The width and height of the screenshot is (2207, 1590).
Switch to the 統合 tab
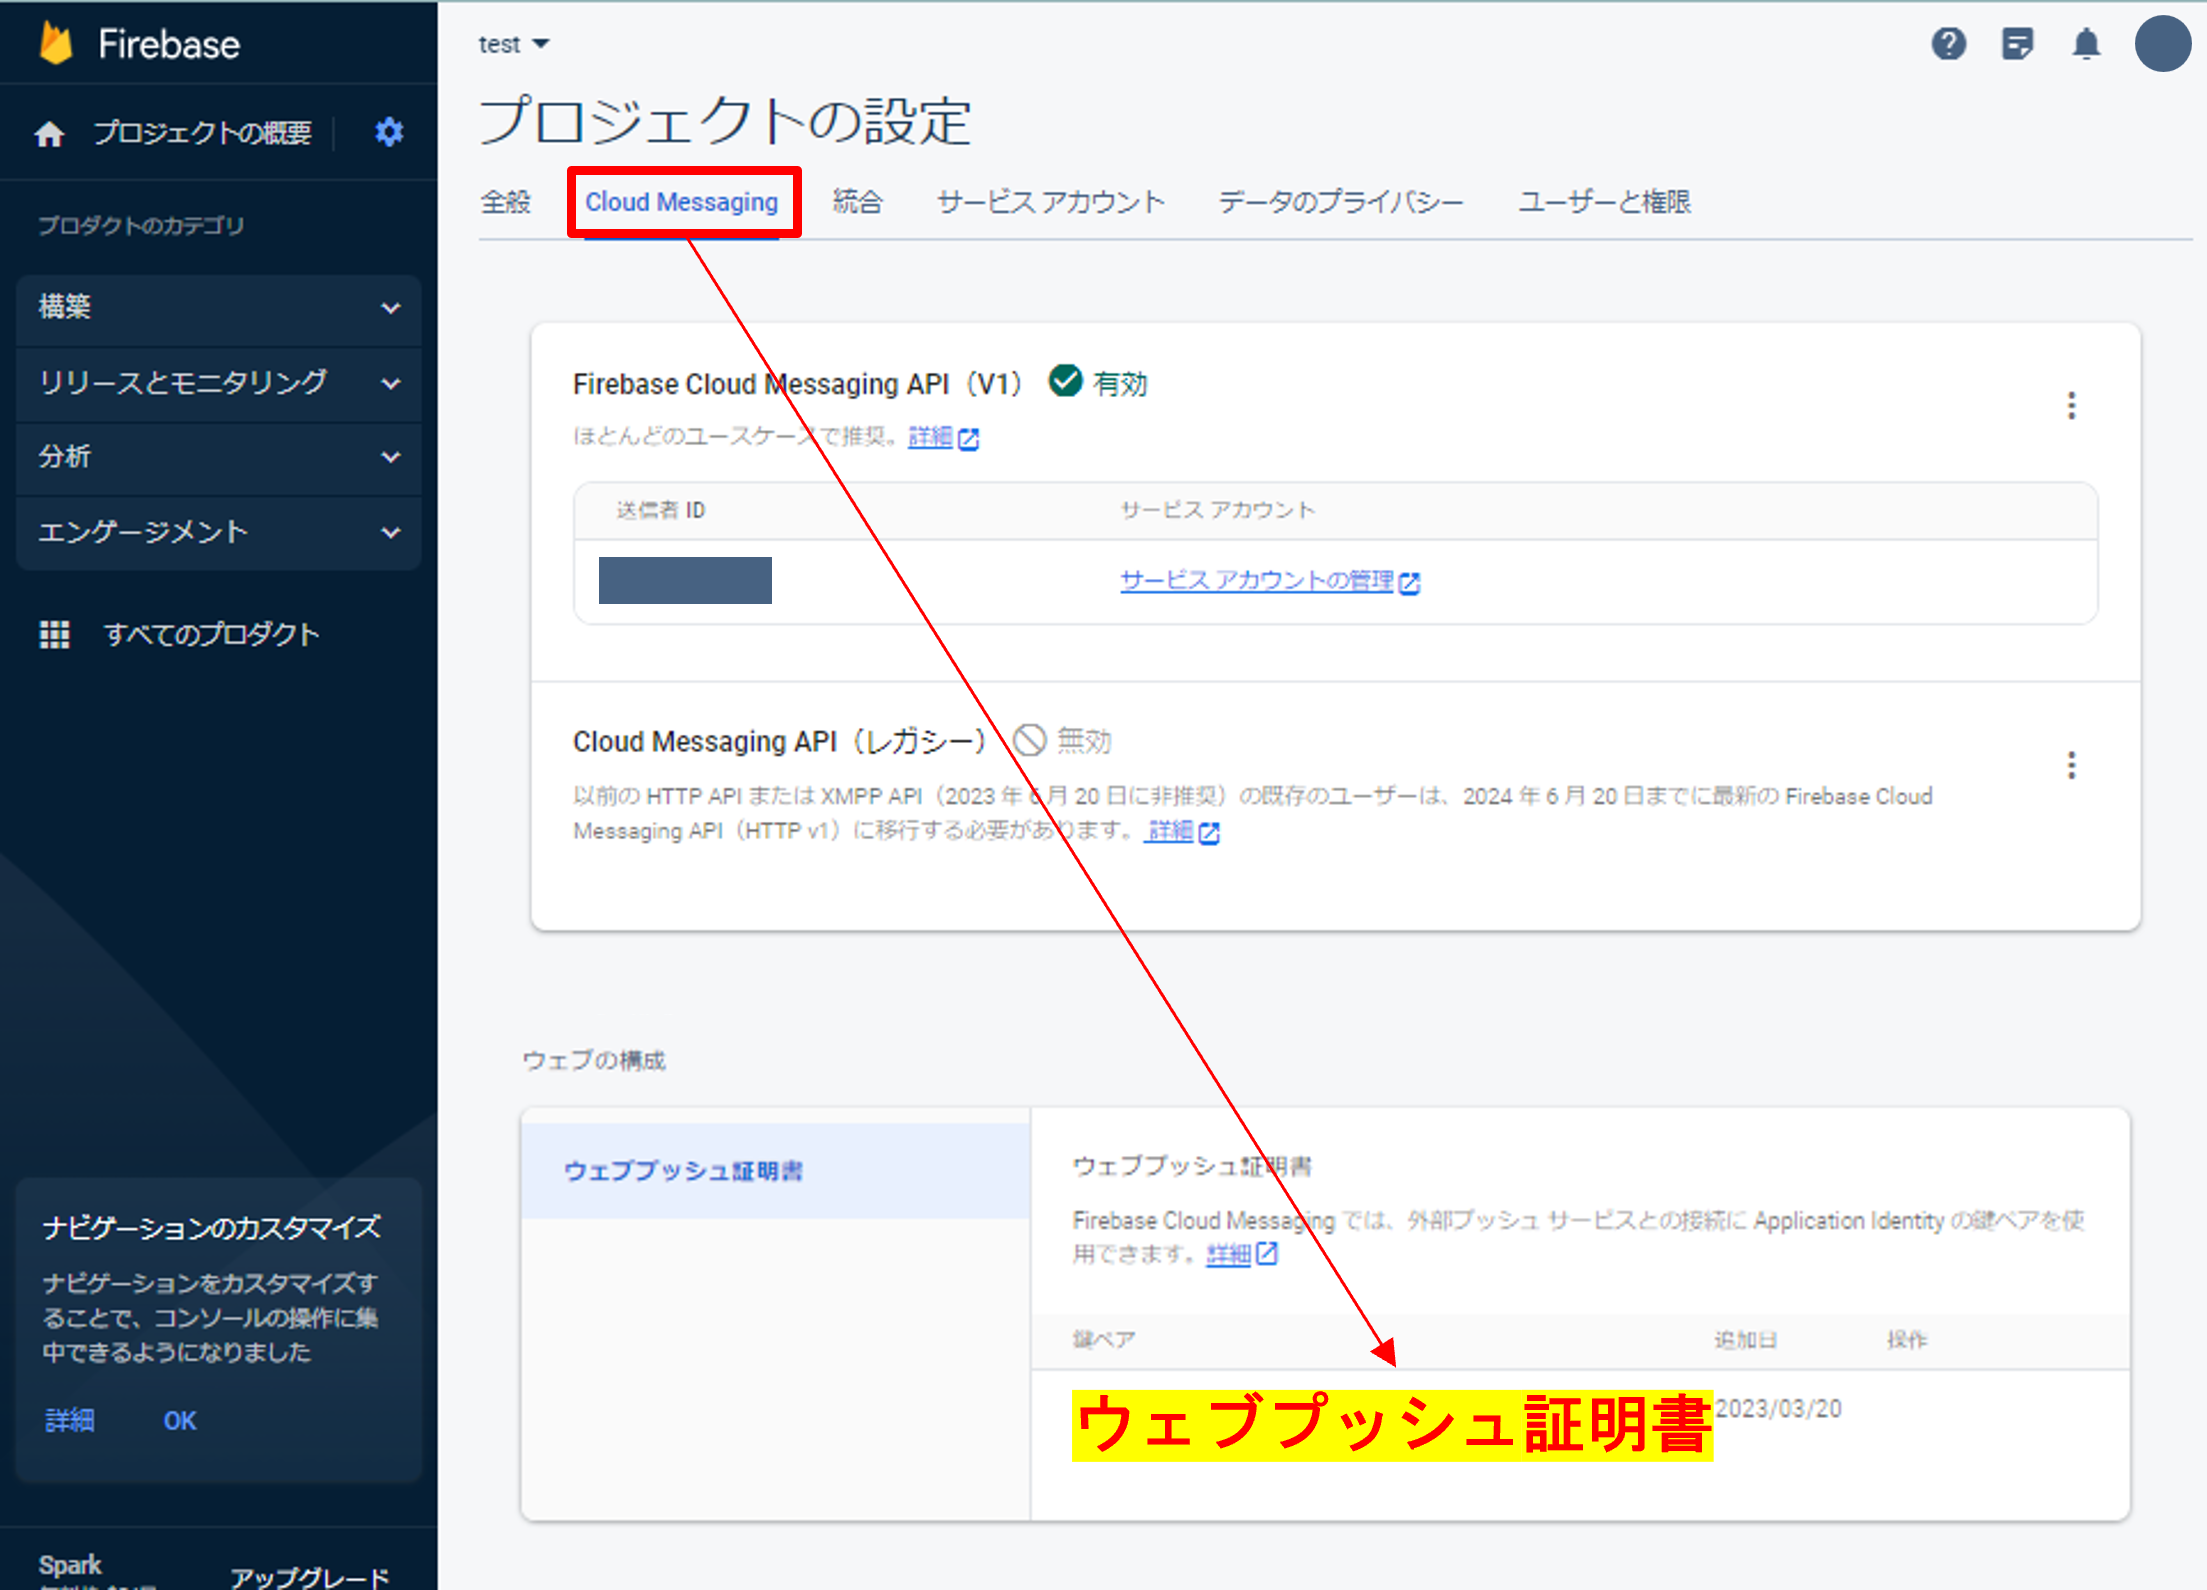pyautogui.click(x=858, y=202)
